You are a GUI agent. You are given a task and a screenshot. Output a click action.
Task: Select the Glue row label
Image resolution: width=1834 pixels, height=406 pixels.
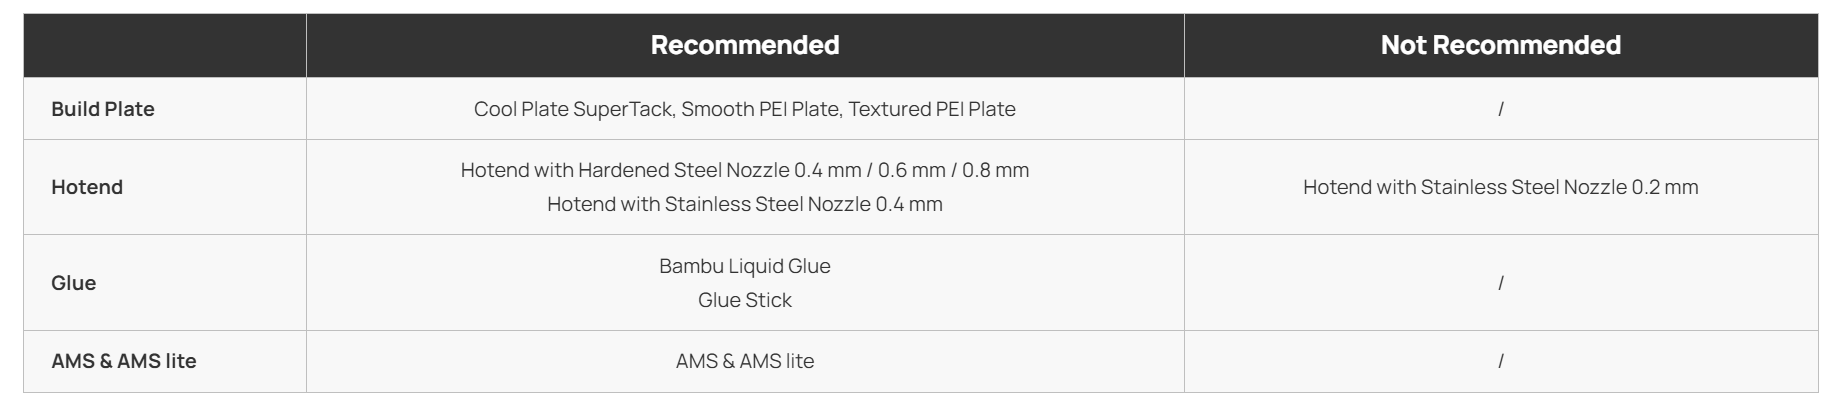(x=74, y=283)
